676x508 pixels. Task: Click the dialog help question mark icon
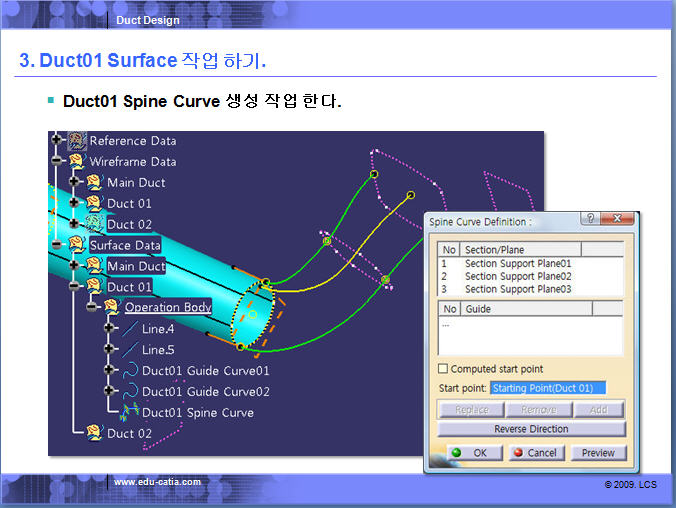[x=589, y=220]
